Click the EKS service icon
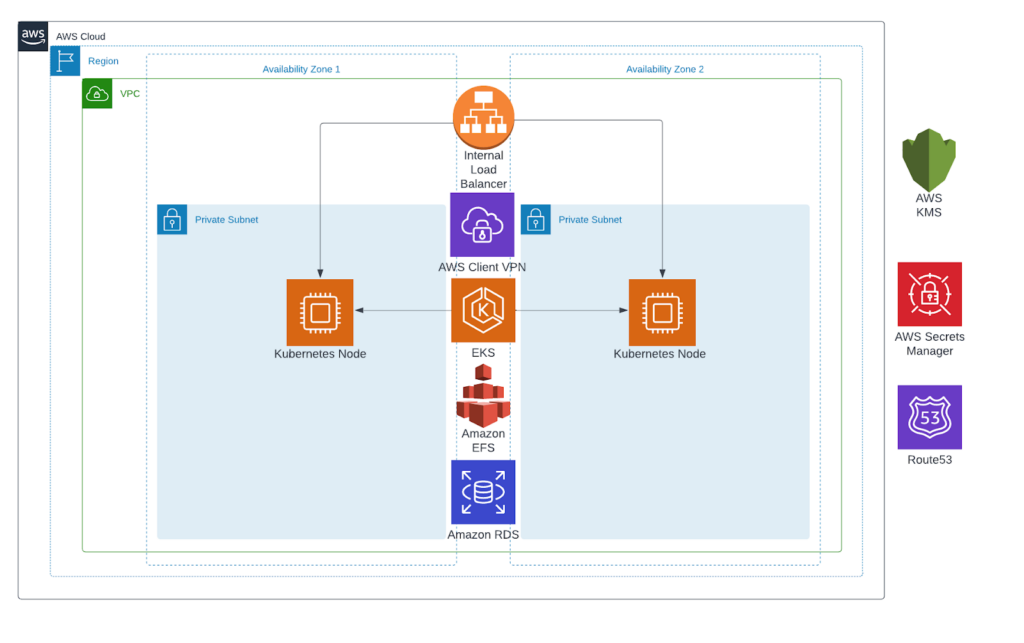Image resolution: width=1024 pixels, height=643 pixels. 483,310
